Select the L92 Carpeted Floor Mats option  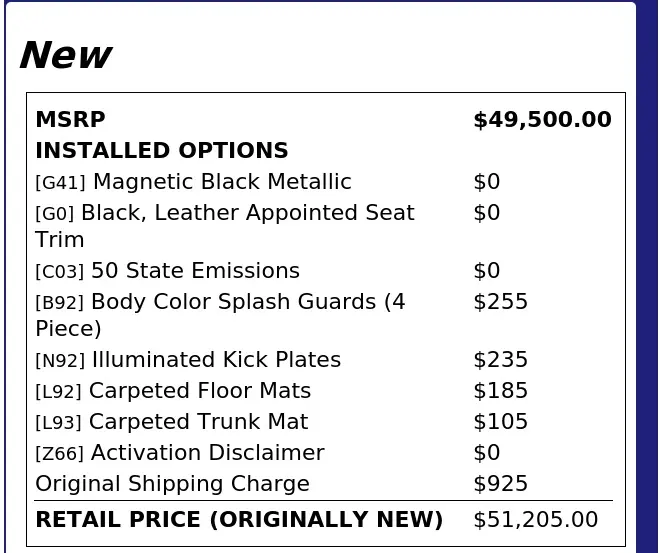(173, 391)
